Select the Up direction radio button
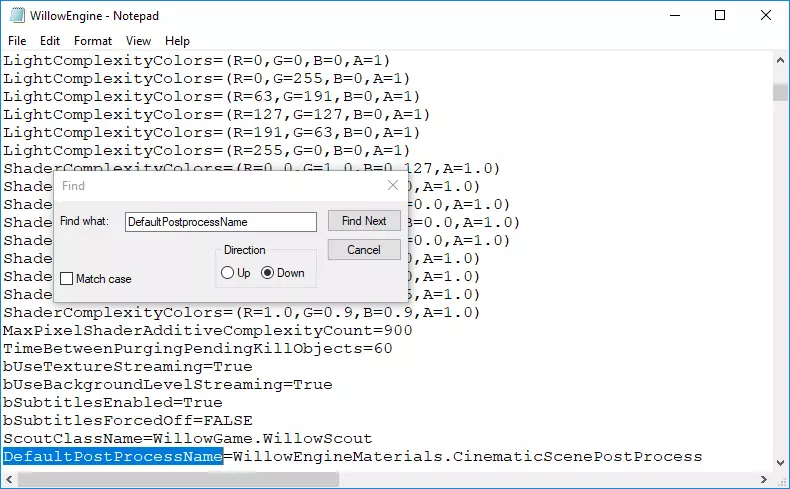Screen dimensions: 790x489 coord(227,273)
